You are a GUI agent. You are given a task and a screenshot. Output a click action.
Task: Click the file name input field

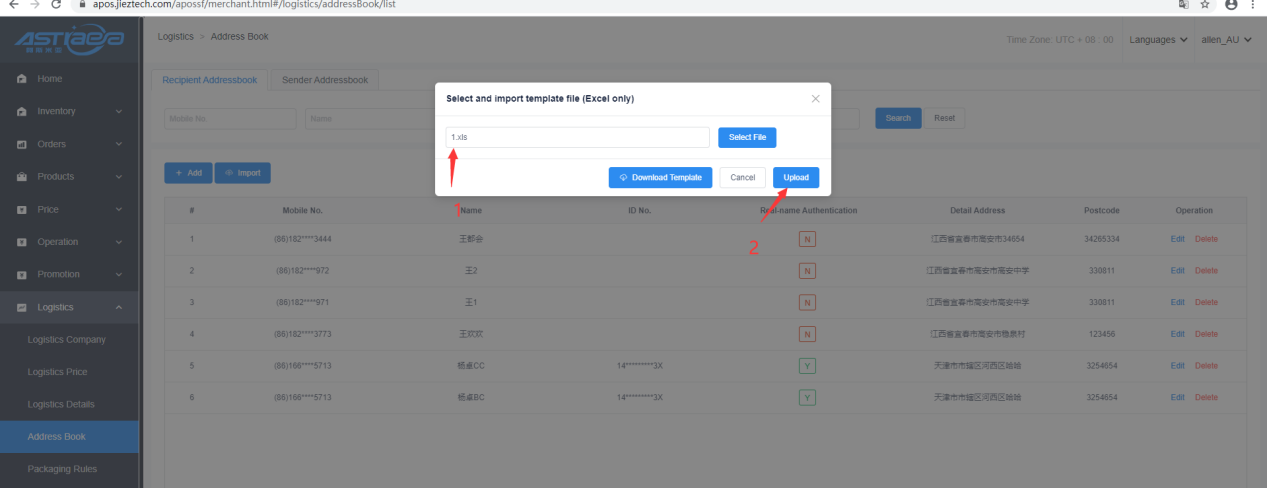point(577,137)
